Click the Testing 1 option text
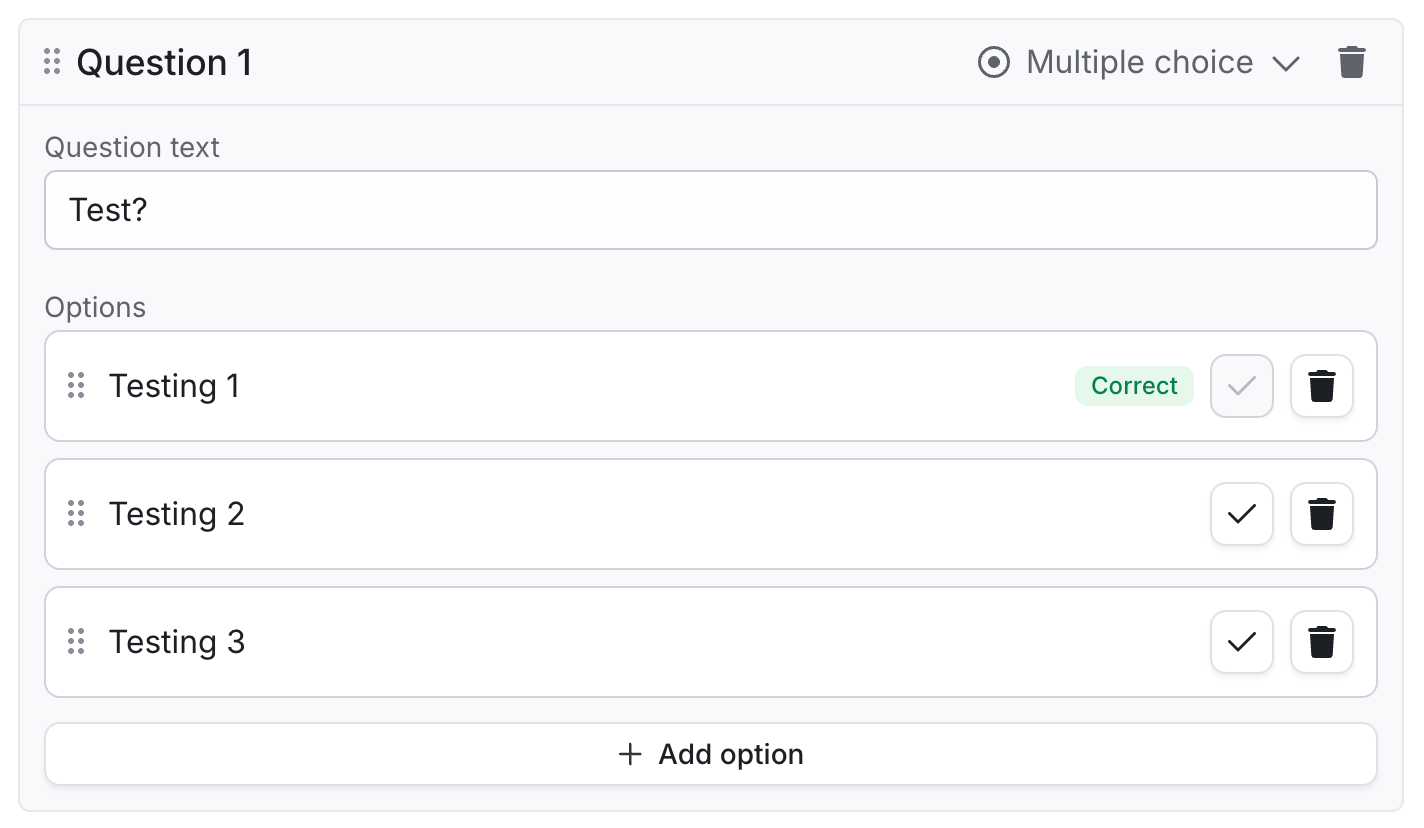 tap(175, 386)
